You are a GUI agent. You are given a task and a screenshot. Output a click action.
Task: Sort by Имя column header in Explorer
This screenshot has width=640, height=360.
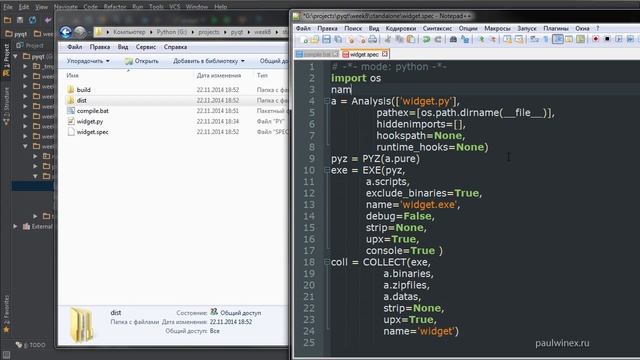tap(72, 76)
